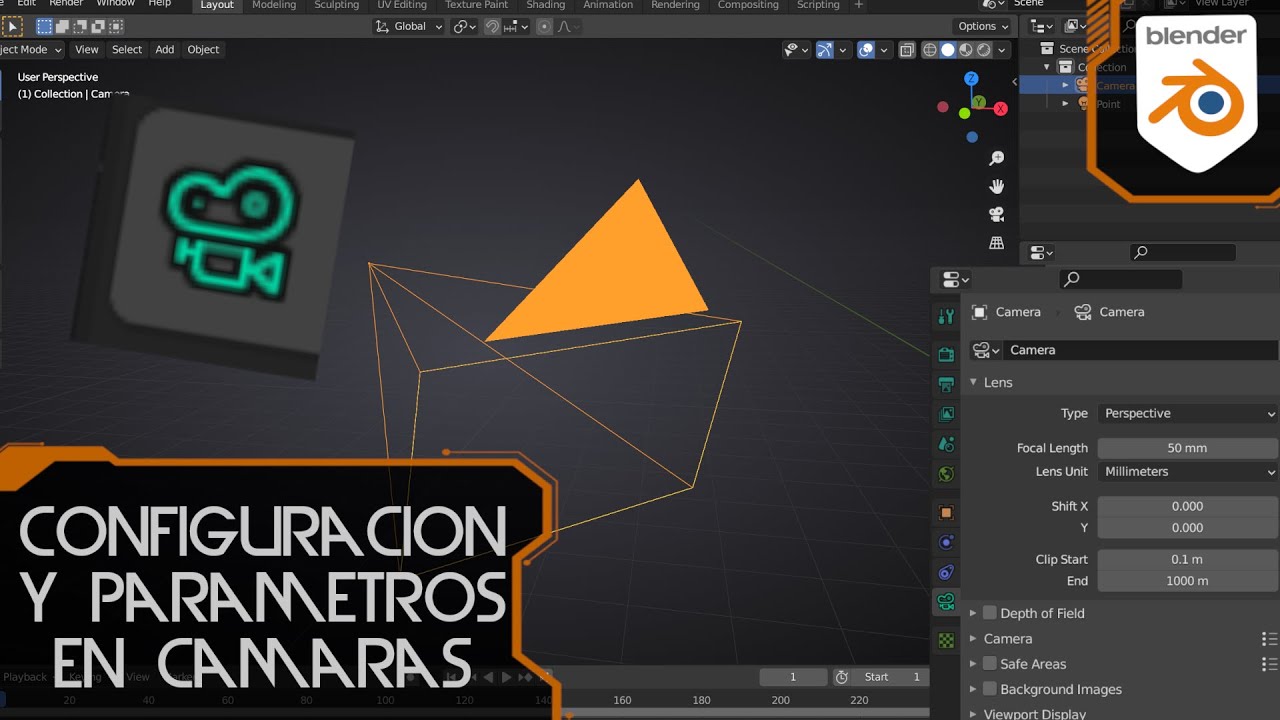Viewport: 1280px width, 720px height.
Task: Open camera data-block browse dropdown
Action: click(x=986, y=350)
